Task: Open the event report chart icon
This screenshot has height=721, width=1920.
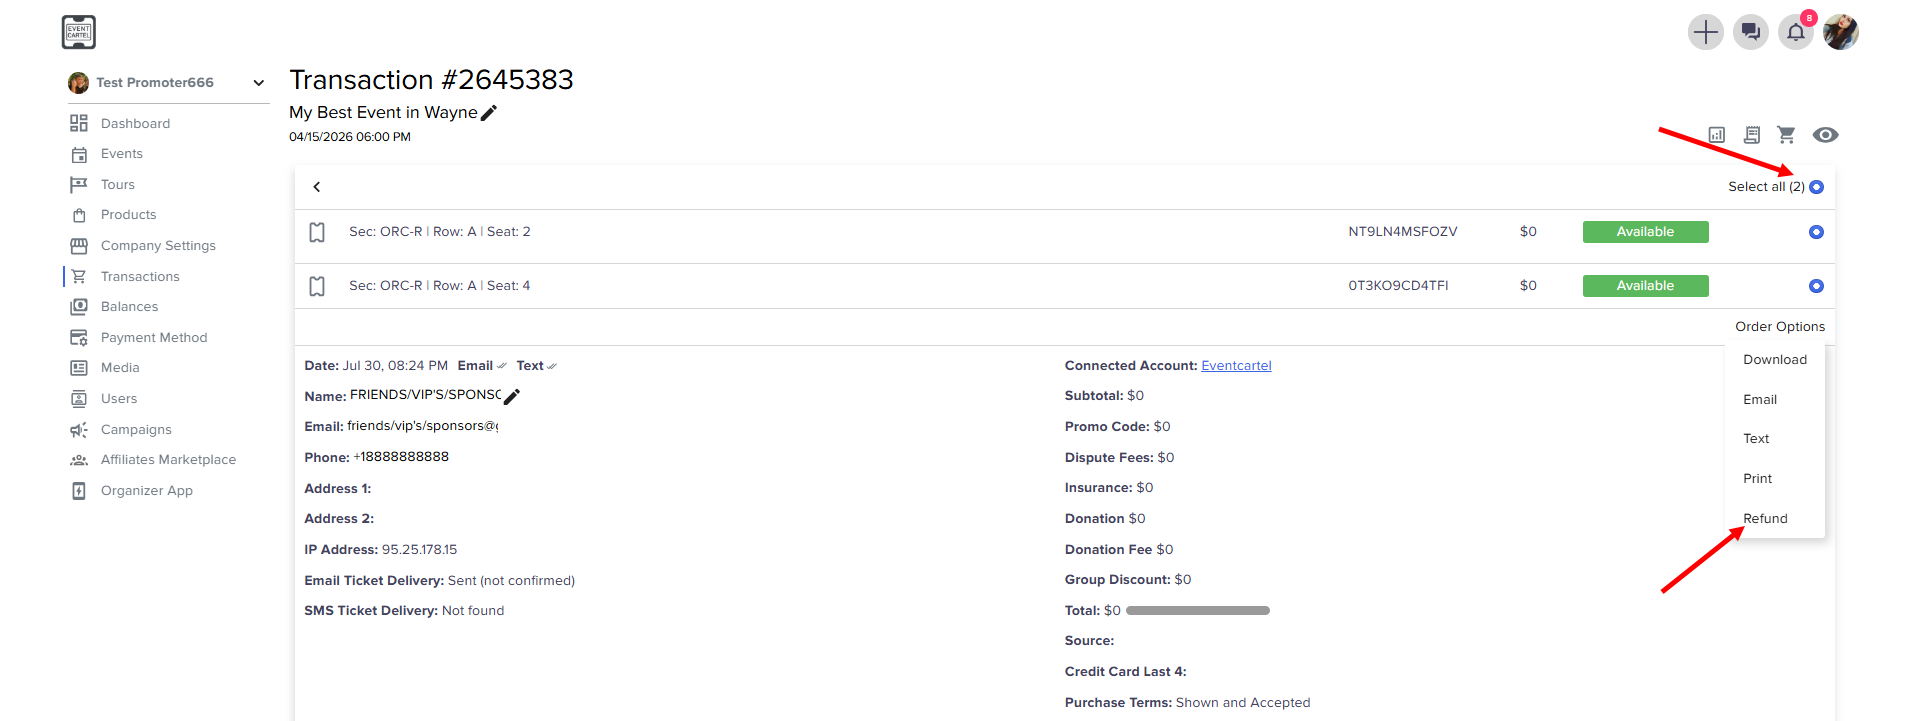Action: point(1717,135)
